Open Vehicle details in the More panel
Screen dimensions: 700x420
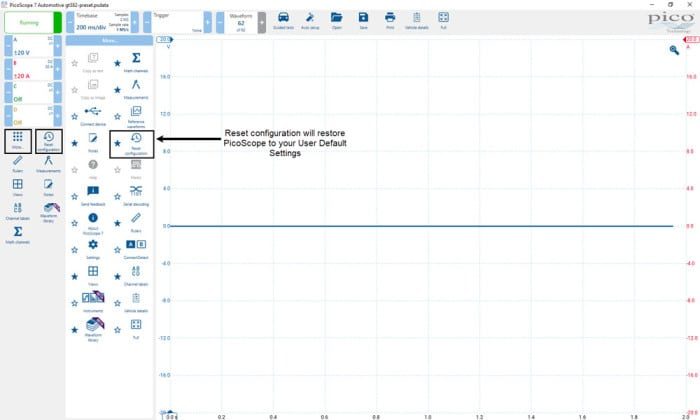pos(136,303)
